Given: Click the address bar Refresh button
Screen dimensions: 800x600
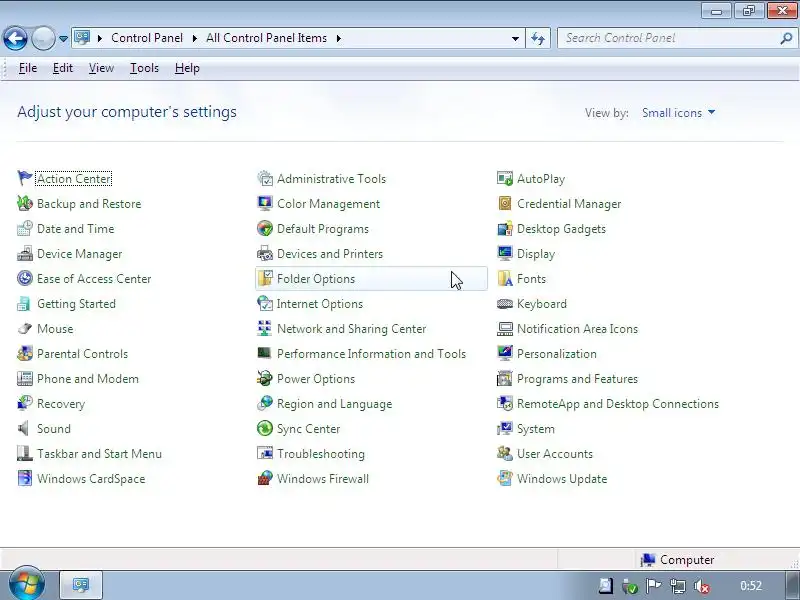Looking at the screenshot, I should 538,38.
